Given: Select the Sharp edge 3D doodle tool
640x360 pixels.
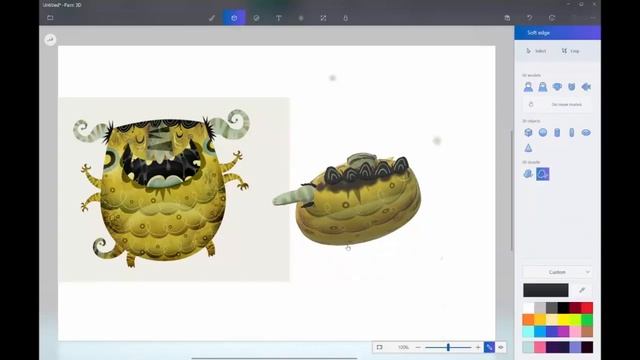Looking at the screenshot, I should 528,174.
